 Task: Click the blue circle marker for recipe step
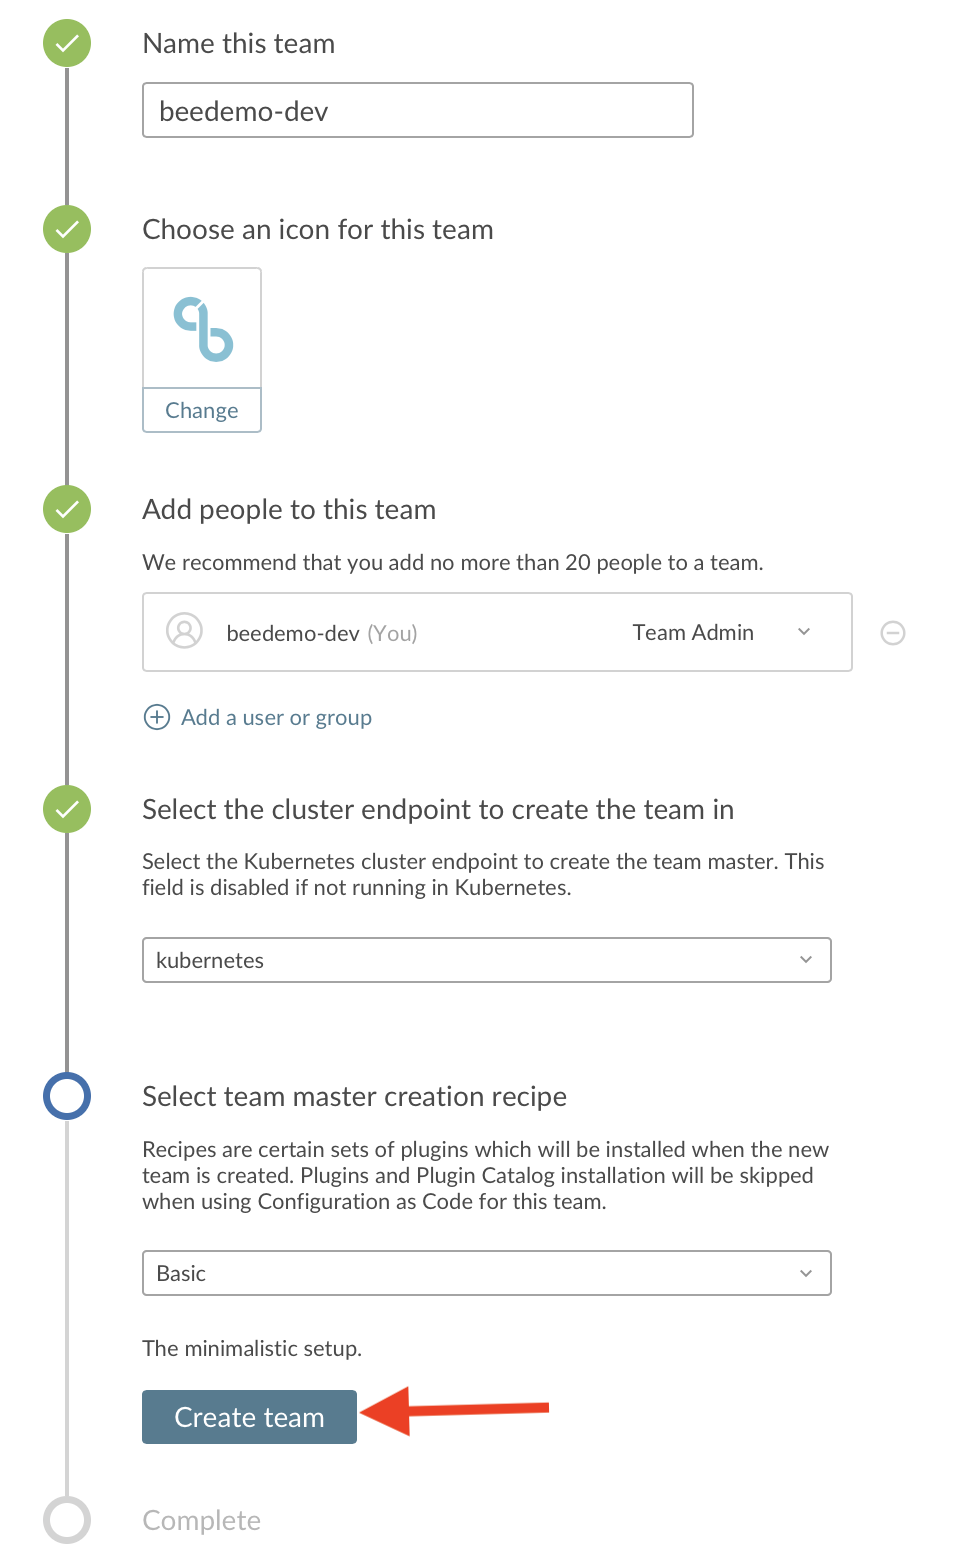pos(67,1096)
